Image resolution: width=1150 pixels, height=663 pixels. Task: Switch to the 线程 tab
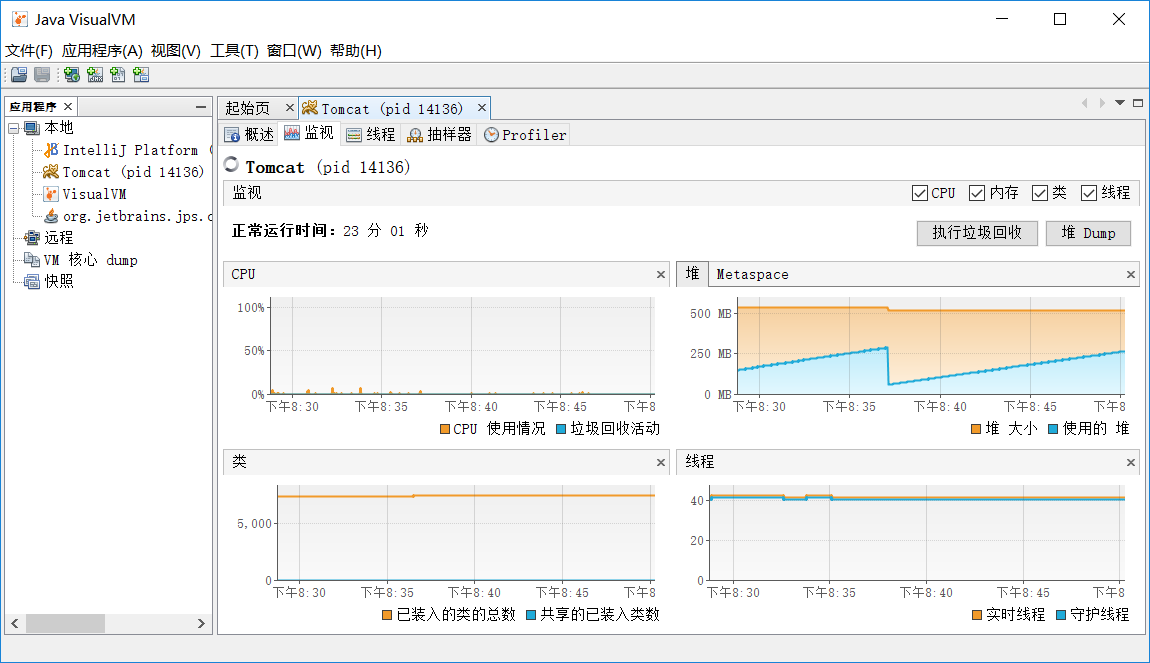point(371,134)
